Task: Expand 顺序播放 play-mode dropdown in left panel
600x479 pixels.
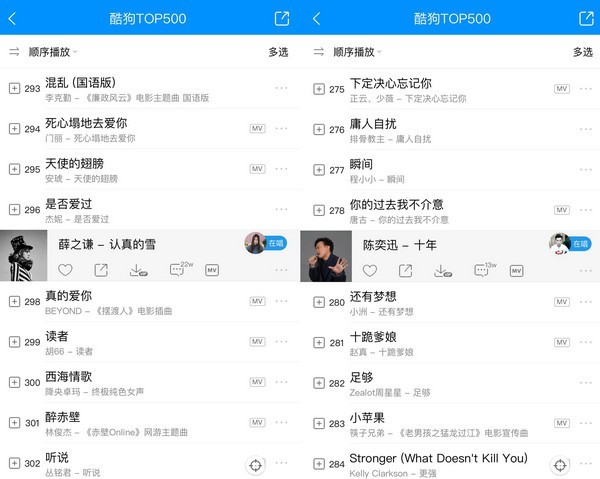Action: point(53,52)
